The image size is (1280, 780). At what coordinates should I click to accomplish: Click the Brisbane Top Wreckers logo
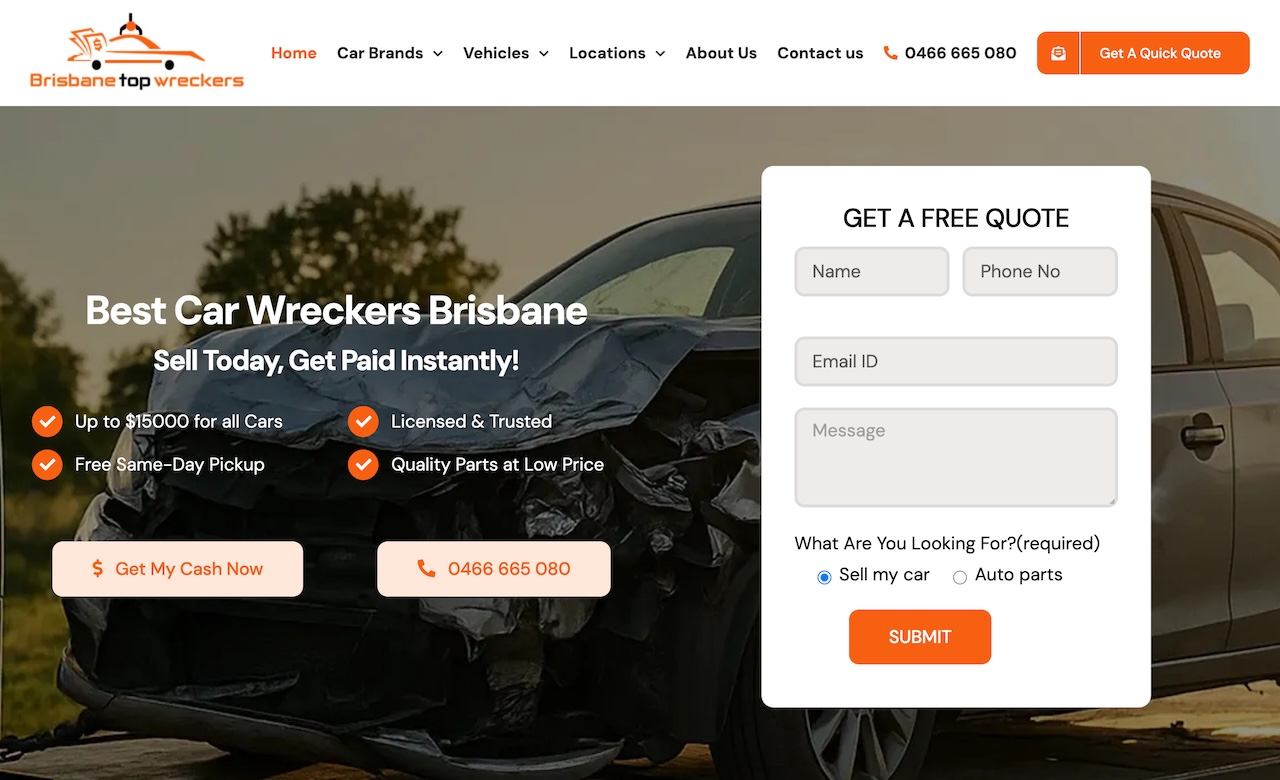click(137, 52)
